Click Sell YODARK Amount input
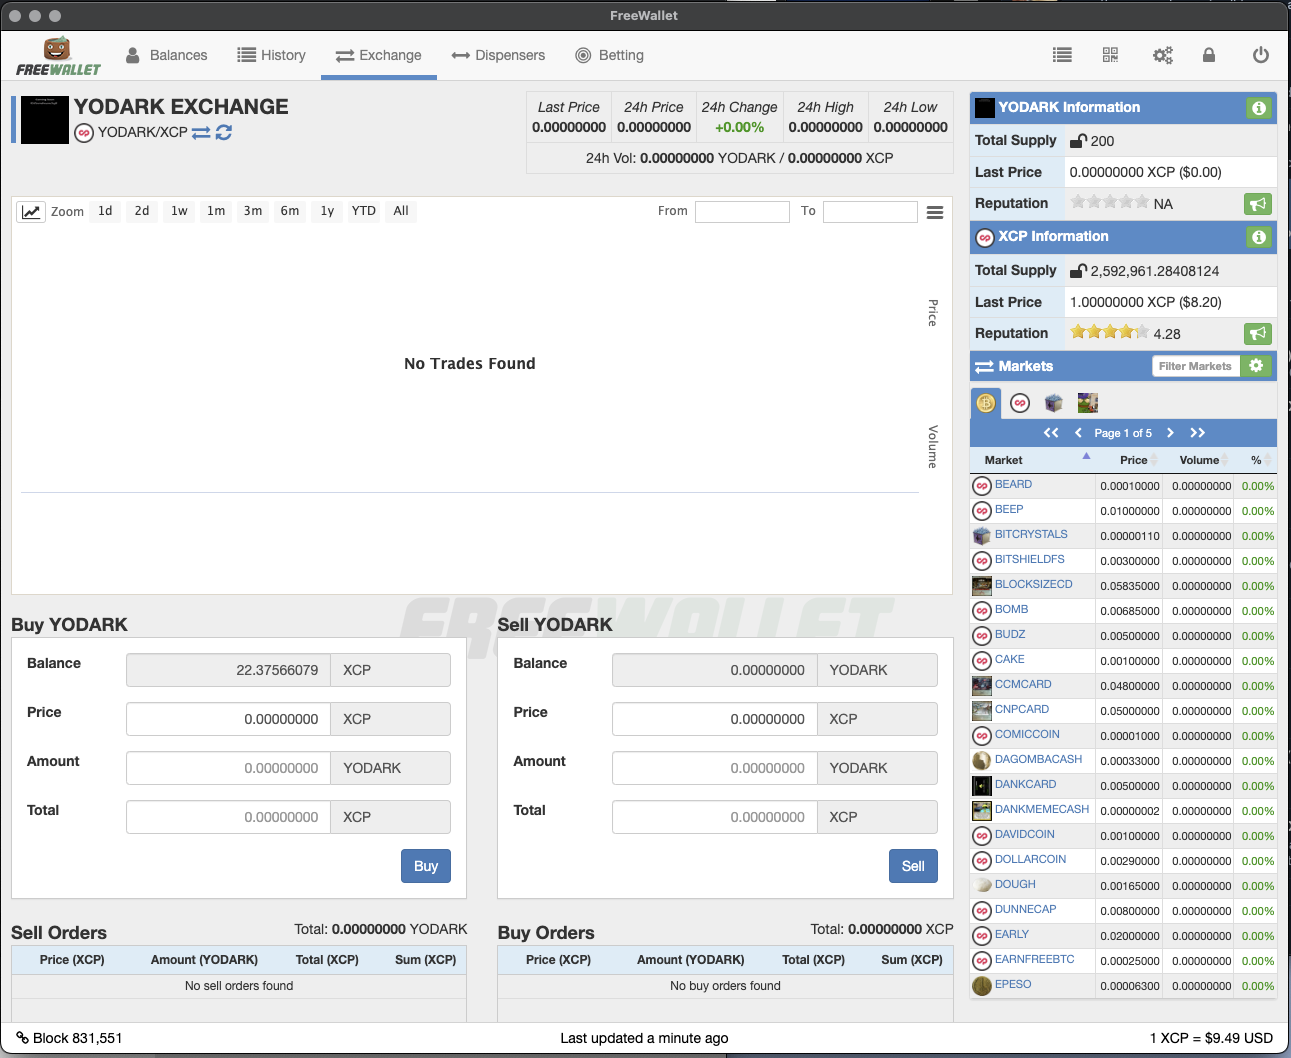This screenshot has height=1058, width=1291. pyautogui.click(x=715, y=768)
